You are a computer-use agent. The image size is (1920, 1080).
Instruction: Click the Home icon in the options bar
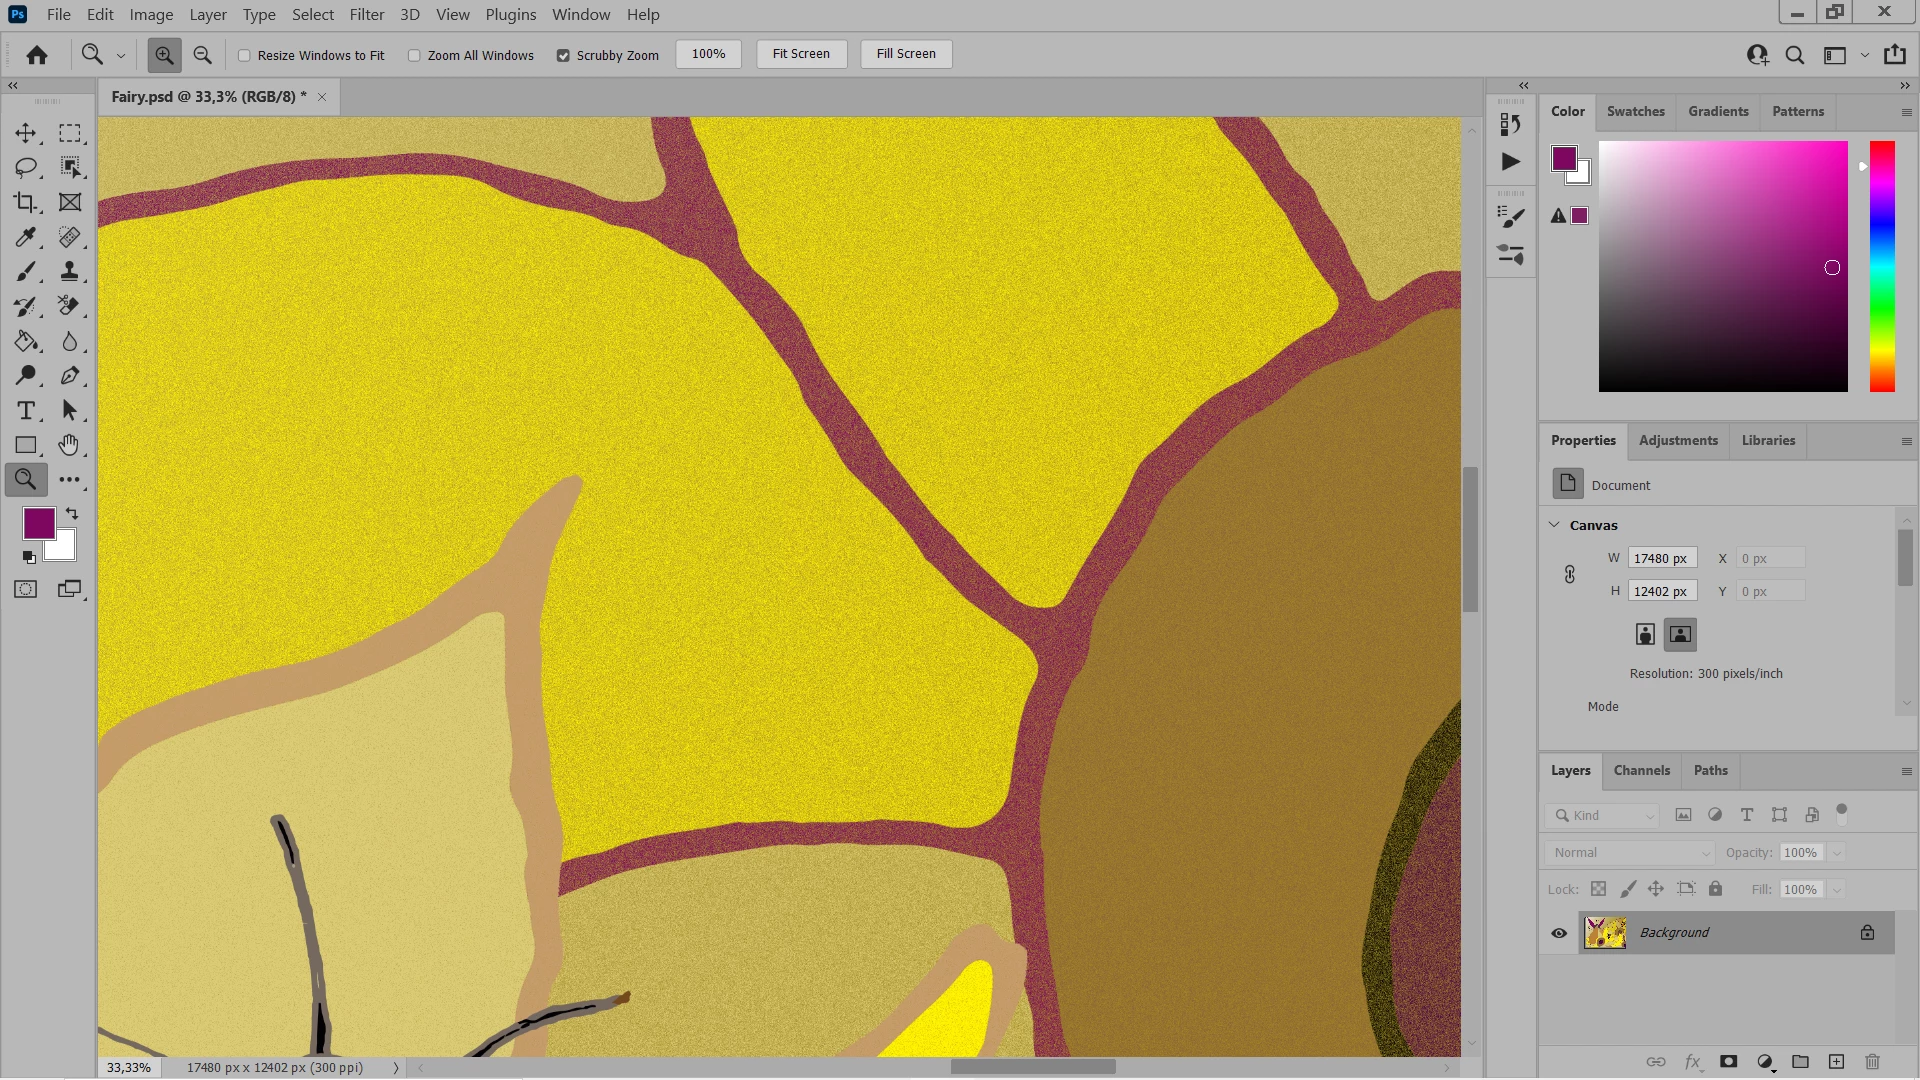pos(37,55)
